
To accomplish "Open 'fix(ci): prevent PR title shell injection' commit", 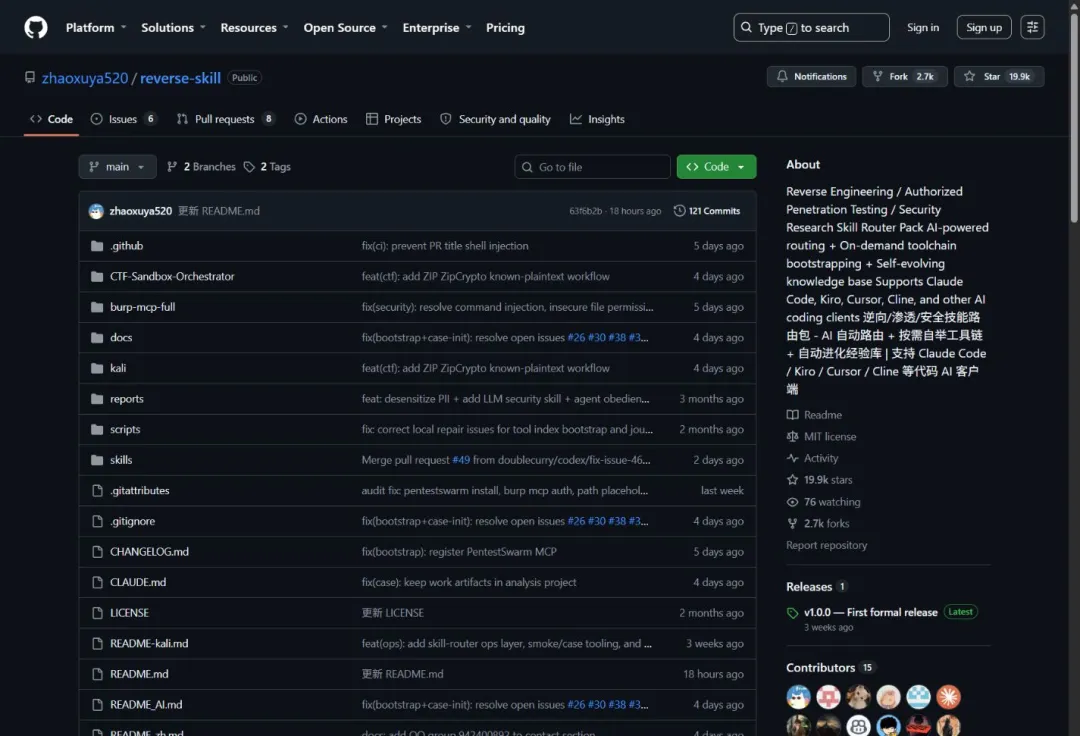I will point(445,246).
